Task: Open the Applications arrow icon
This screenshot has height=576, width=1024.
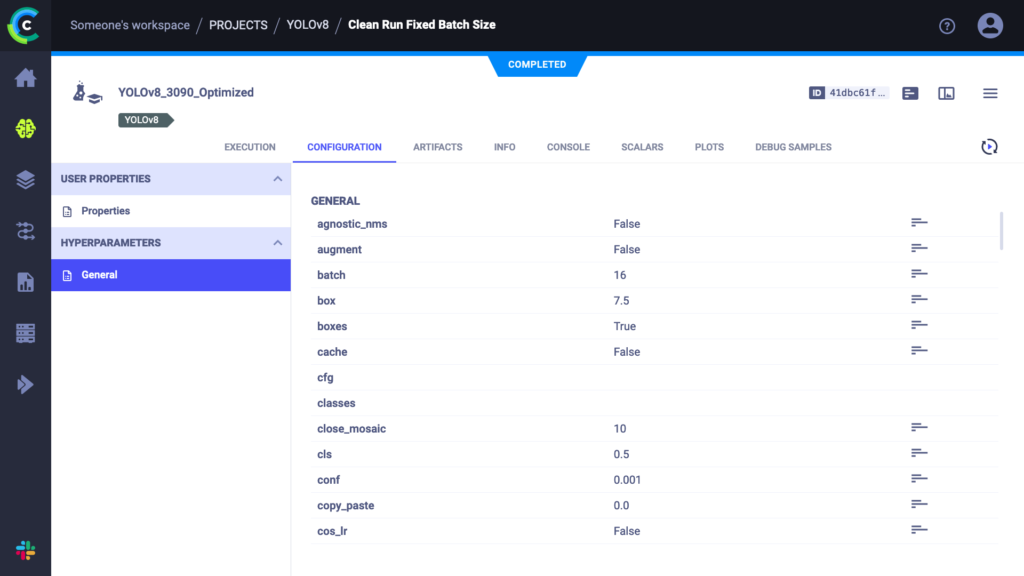Action: tap(25, 384)
